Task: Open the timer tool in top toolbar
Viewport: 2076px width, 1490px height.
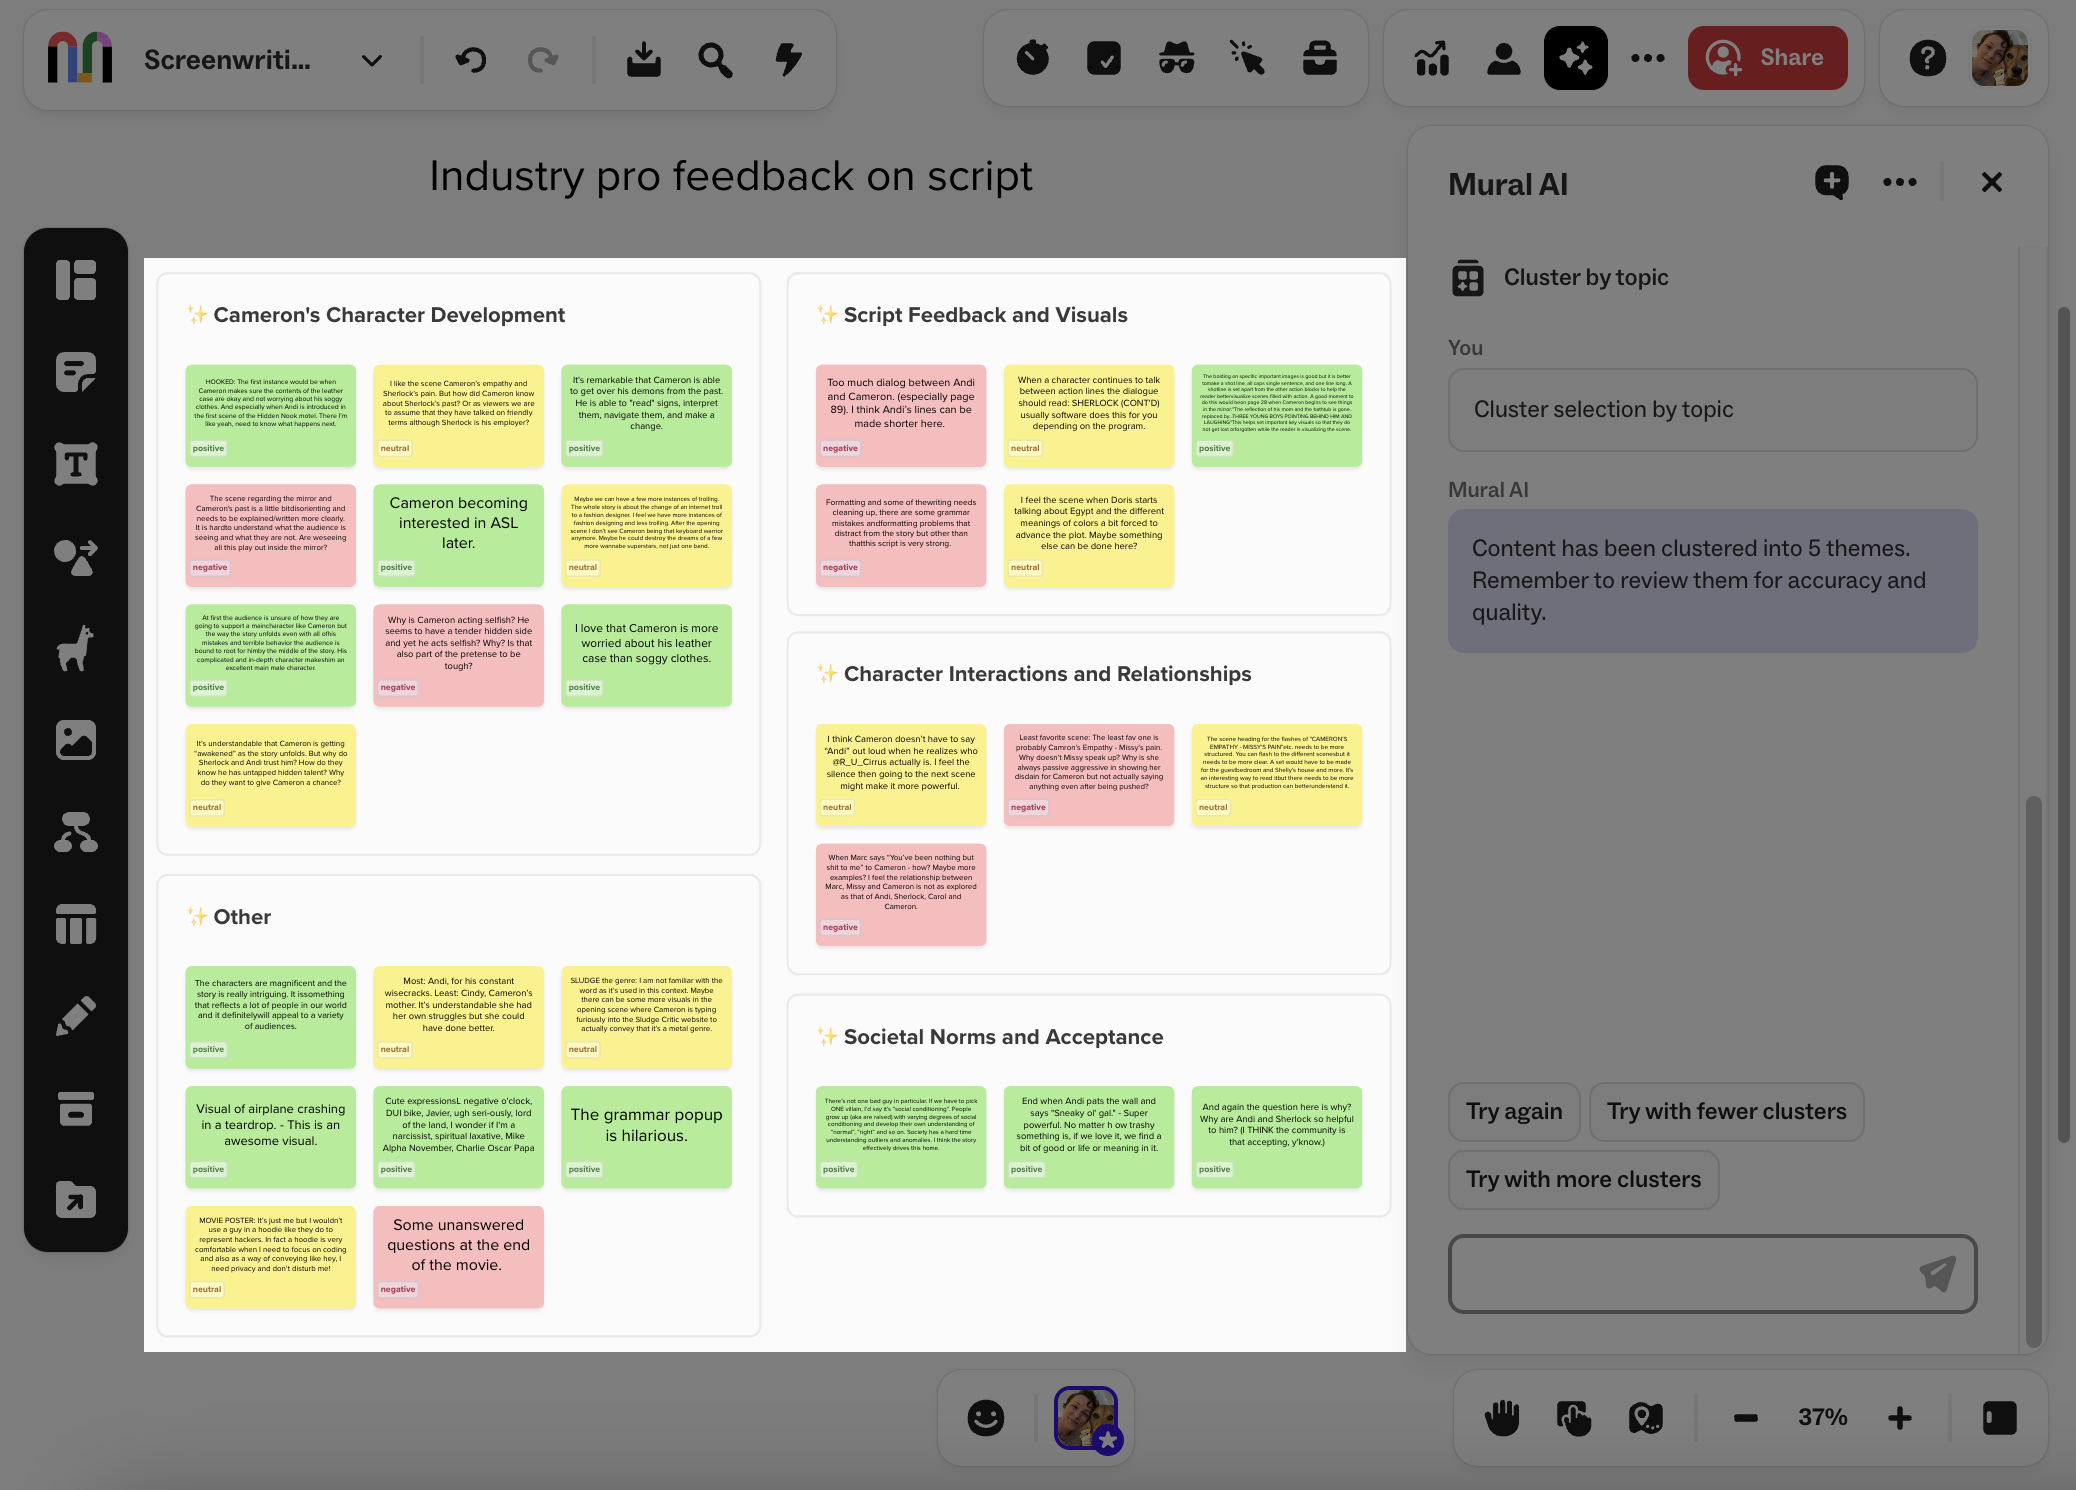Action: 1032,58
